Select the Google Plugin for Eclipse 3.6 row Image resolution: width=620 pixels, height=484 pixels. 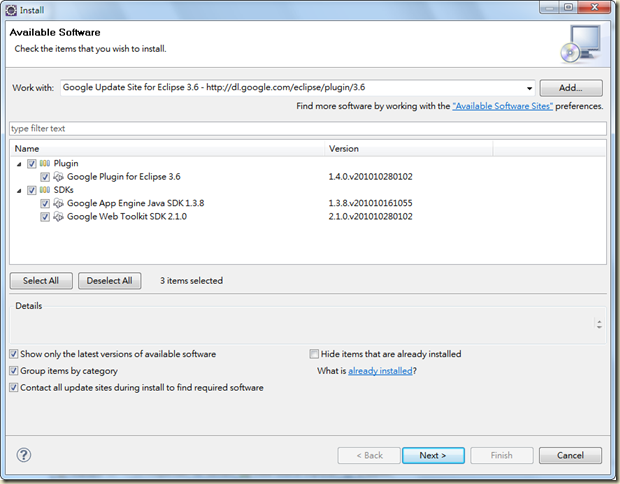pyautogui.click(x=123, y=177)
